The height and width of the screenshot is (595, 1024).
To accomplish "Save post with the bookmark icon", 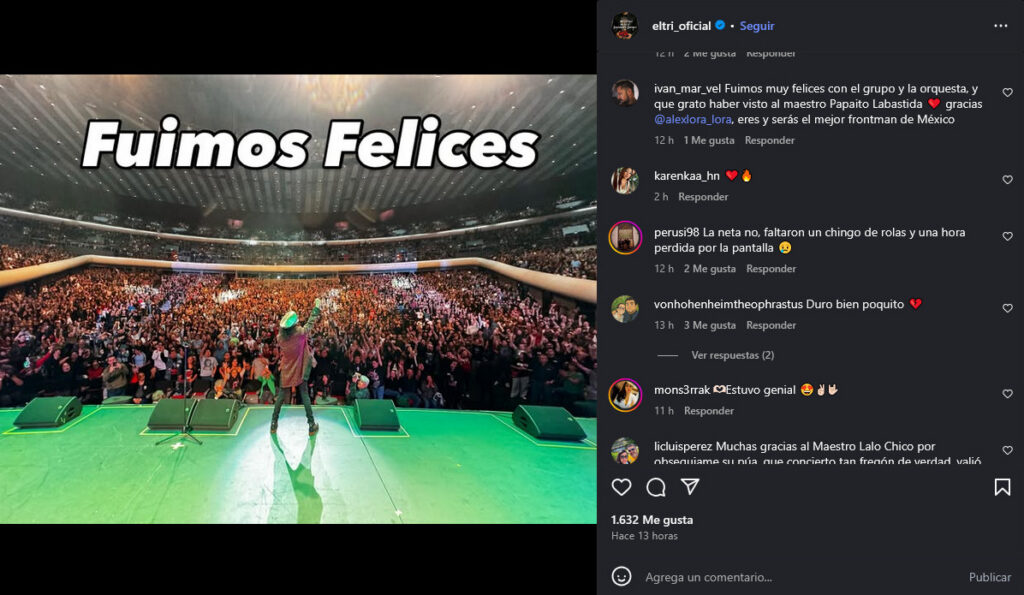I will click(x=1002, y=487).
